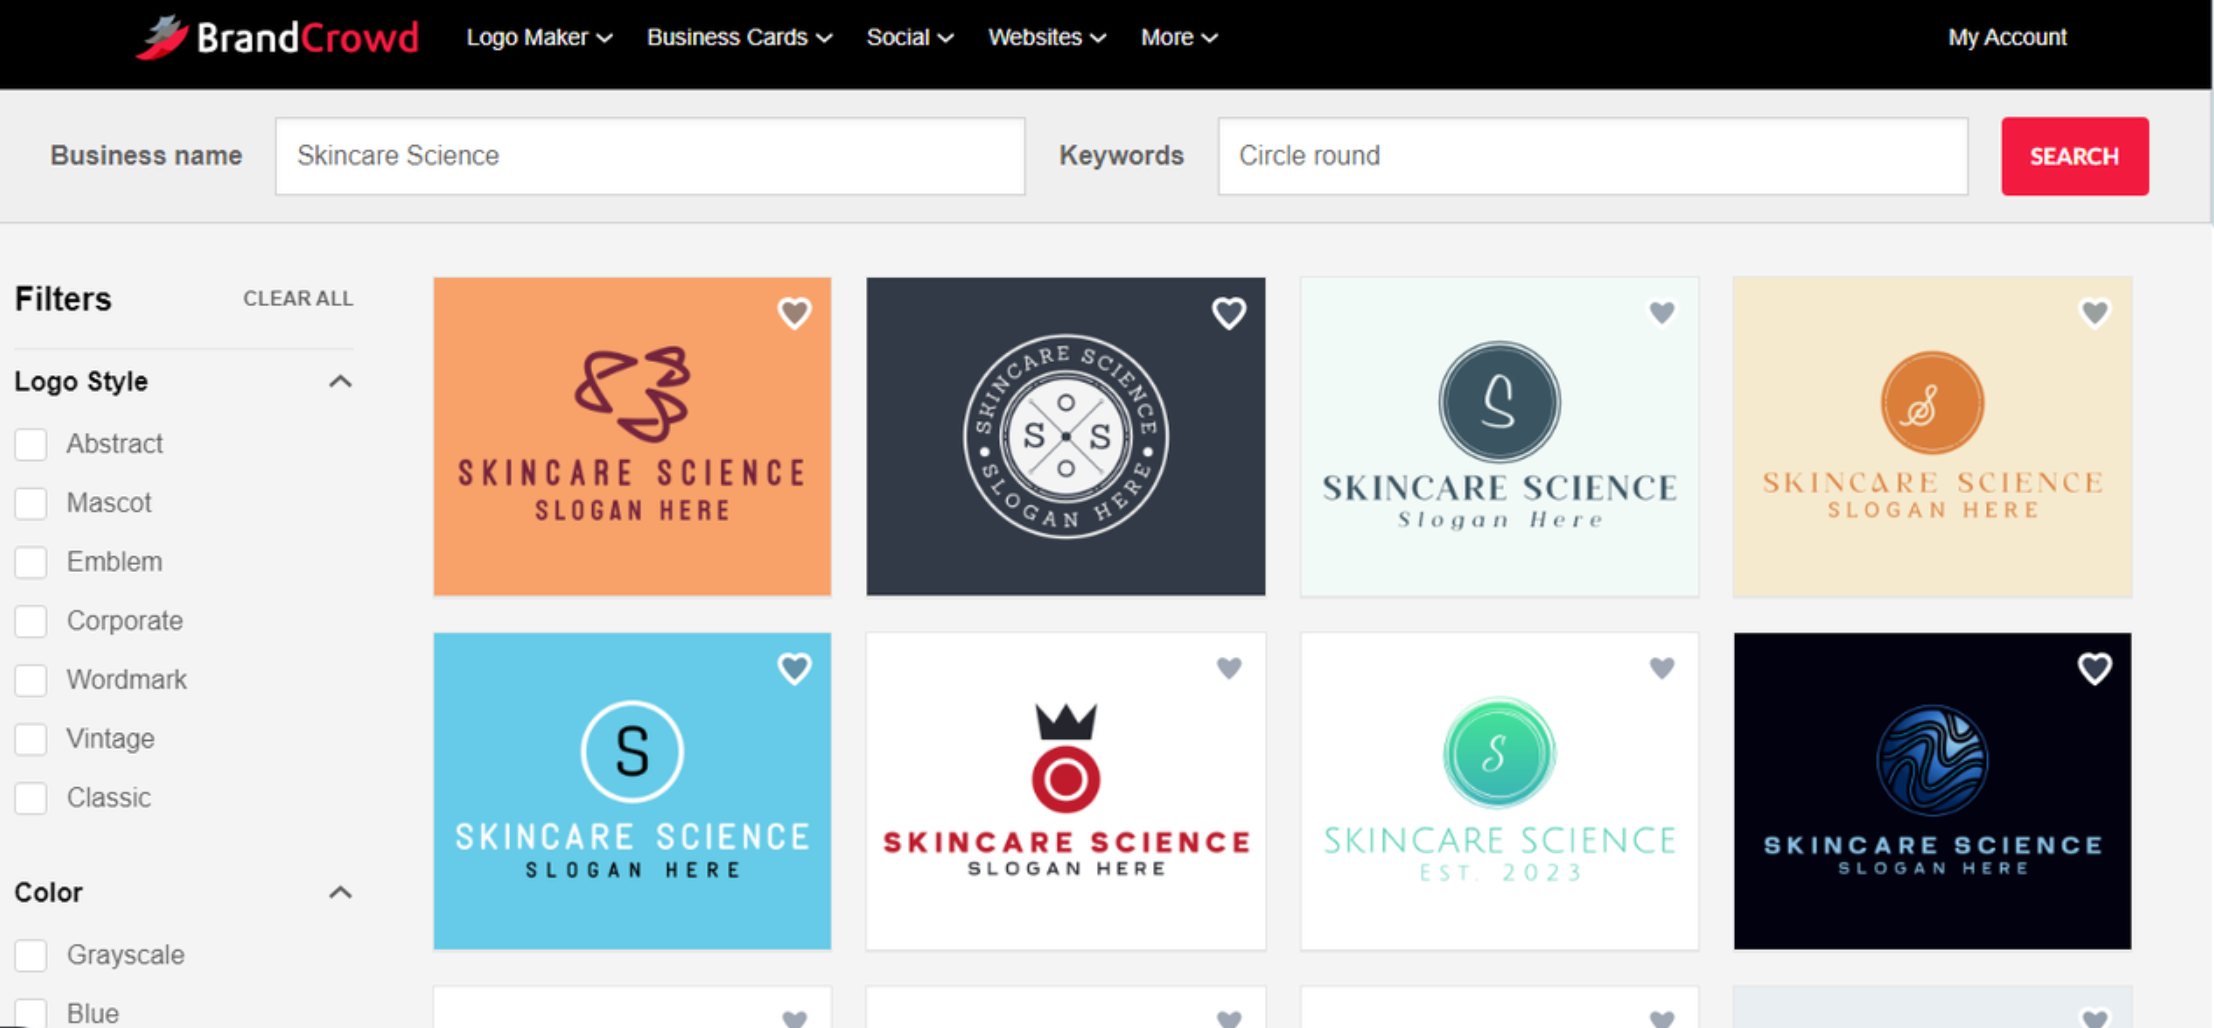Collapse the Logo Style filter section

(340, 381)
